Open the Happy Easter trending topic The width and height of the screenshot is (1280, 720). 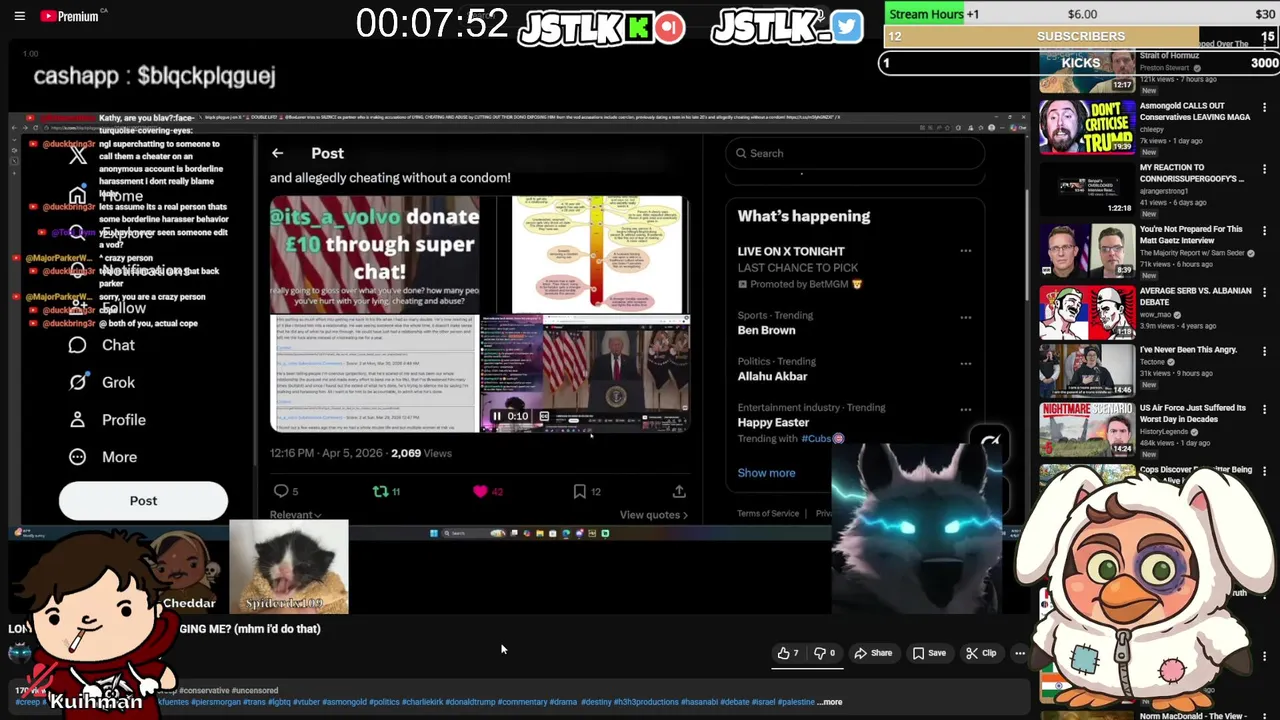(x=773, y=422)
